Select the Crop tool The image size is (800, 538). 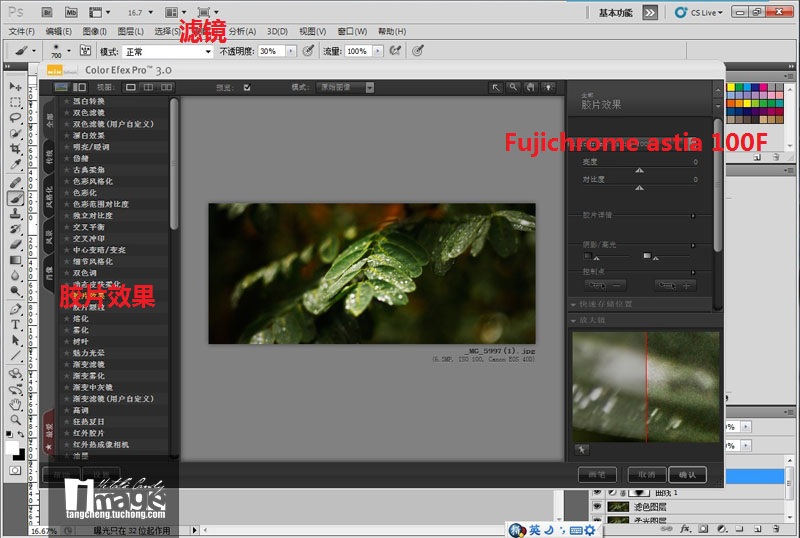(x=16, y=148)
